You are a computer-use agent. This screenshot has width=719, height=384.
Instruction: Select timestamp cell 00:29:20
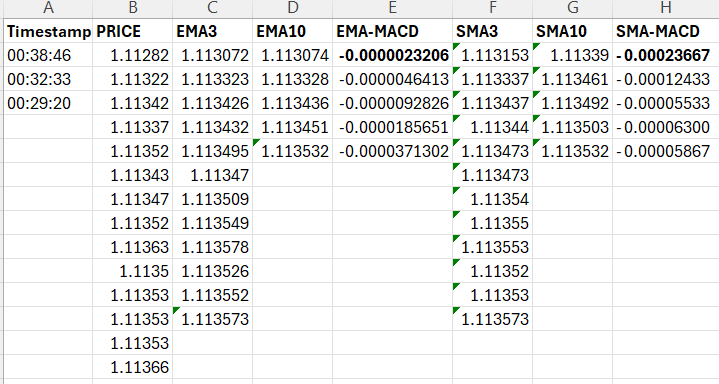tap(48, 103)
